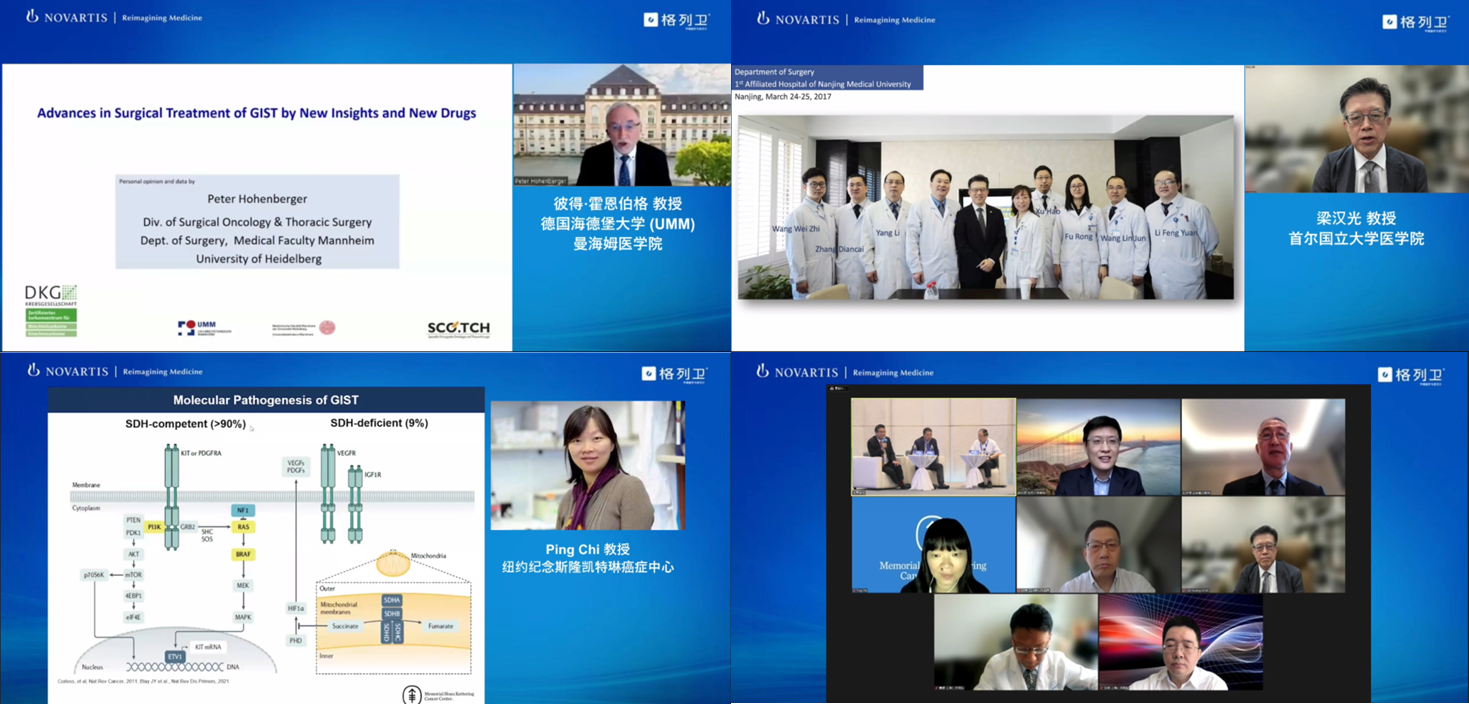Click '1st Affiliated Hospital of Nanjing Medical University'
This screenshot has height=704, width=1469.
click(823, 84)
